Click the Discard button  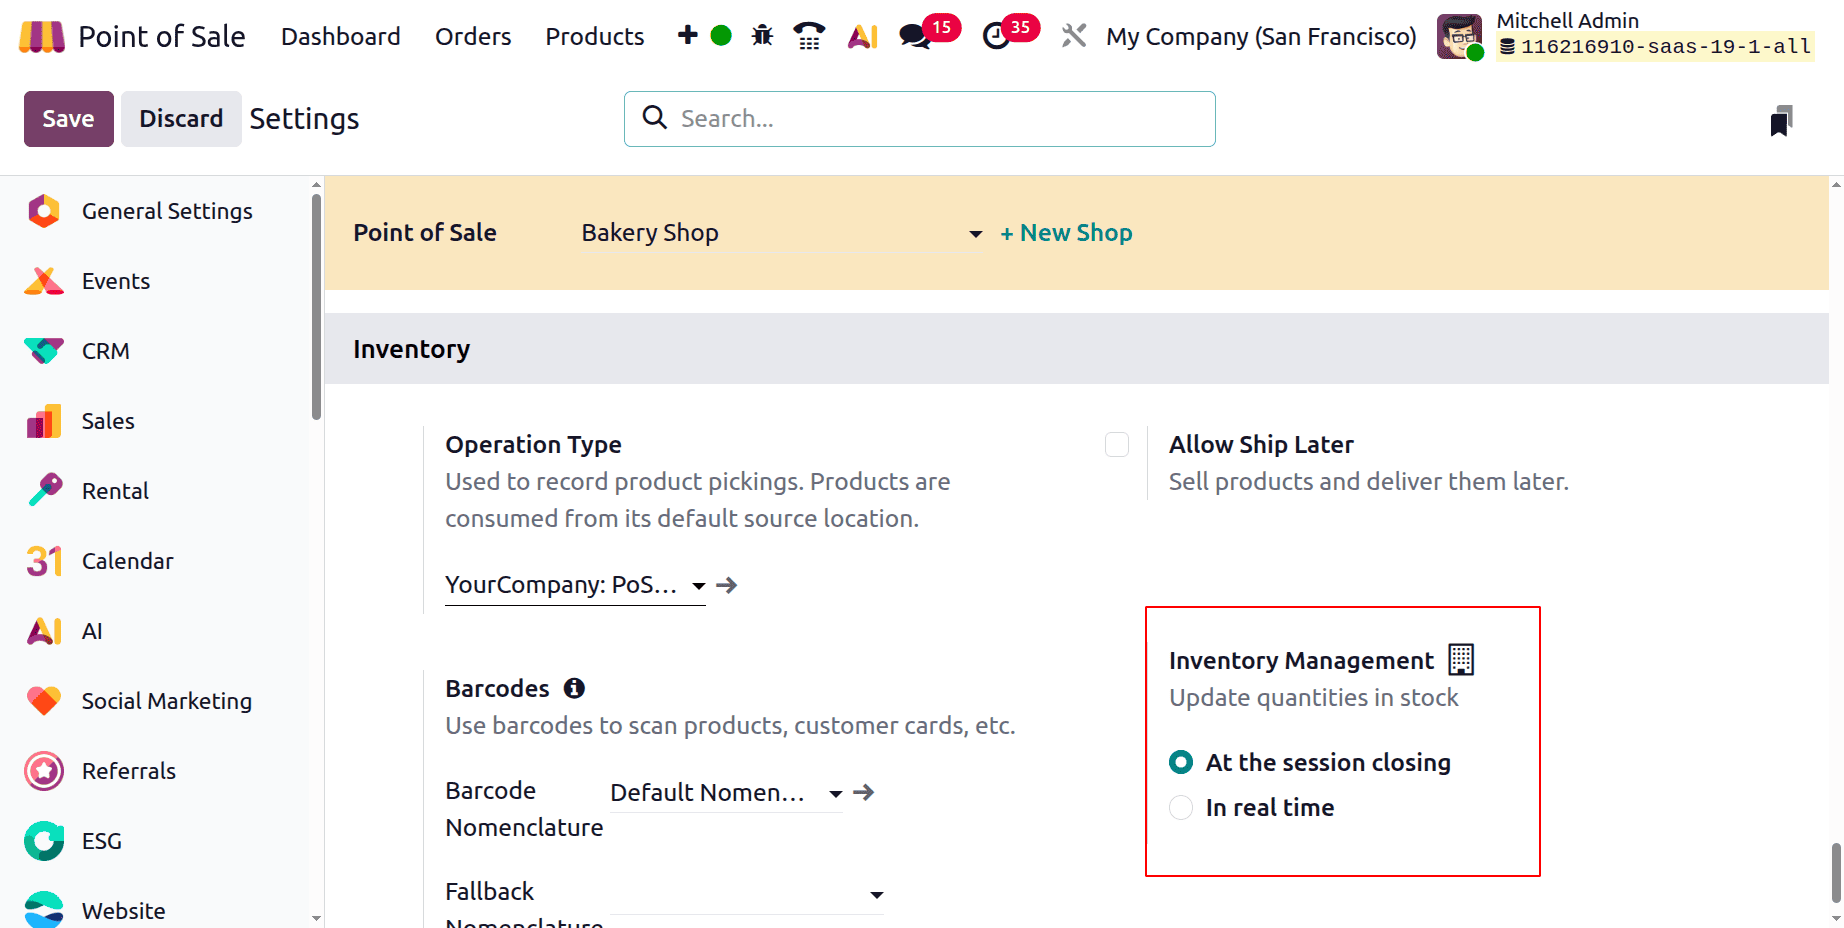pyautogui.click(x=181, y=119)
